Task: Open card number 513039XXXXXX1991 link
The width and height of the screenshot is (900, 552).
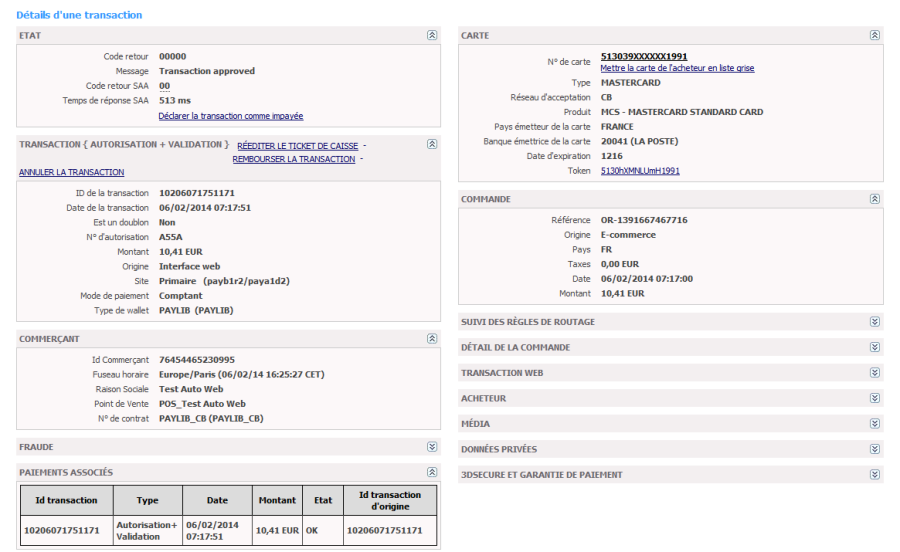Action: click(x=644, y=56)
